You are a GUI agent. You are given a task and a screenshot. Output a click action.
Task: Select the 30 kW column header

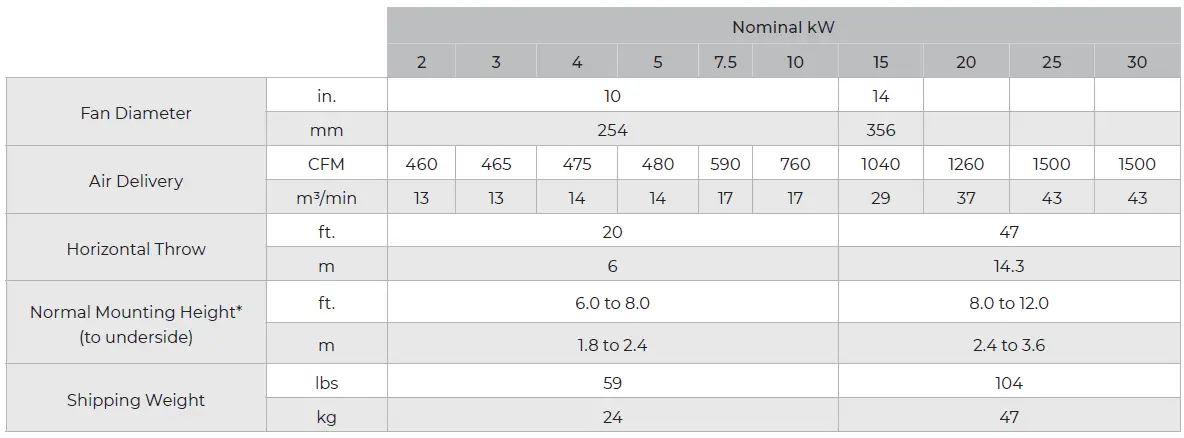(1137, 62)
